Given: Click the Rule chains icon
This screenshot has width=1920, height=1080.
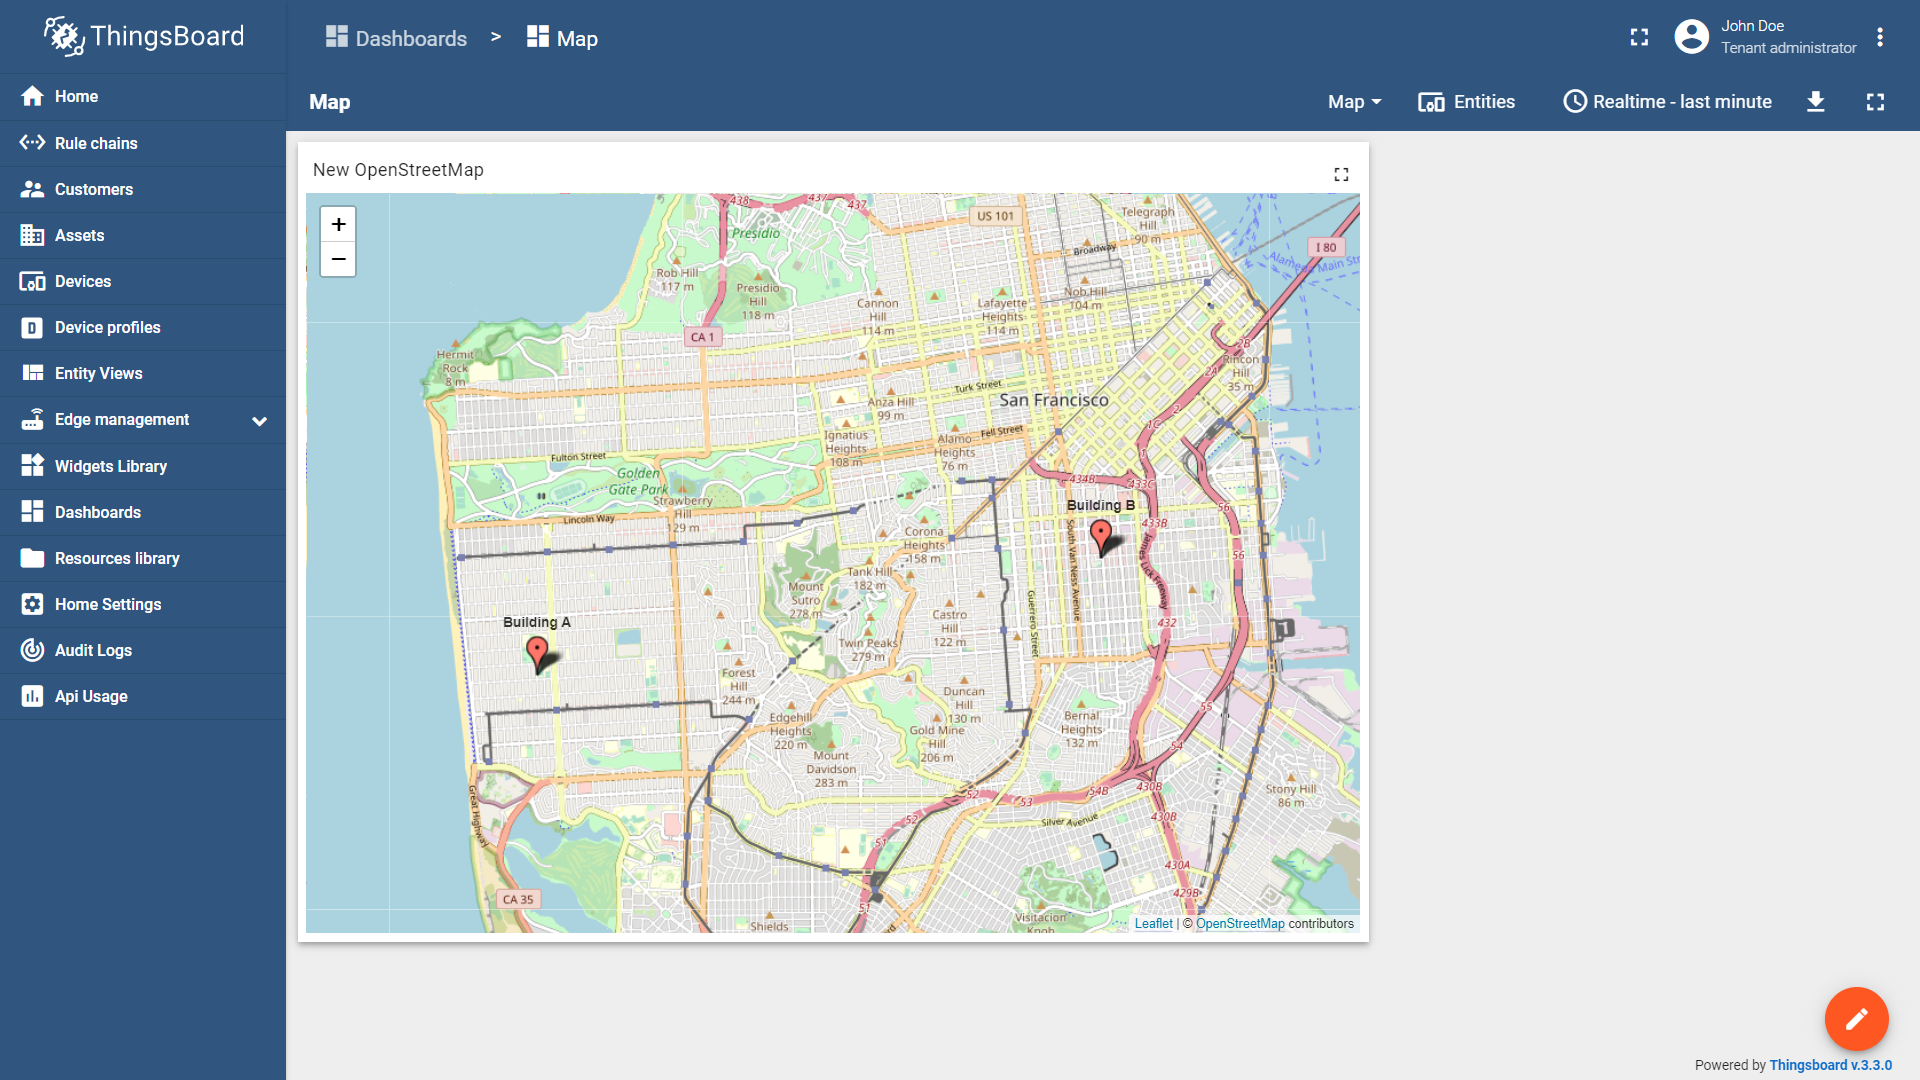Looking at the screenshot, I should pos(32,143).
